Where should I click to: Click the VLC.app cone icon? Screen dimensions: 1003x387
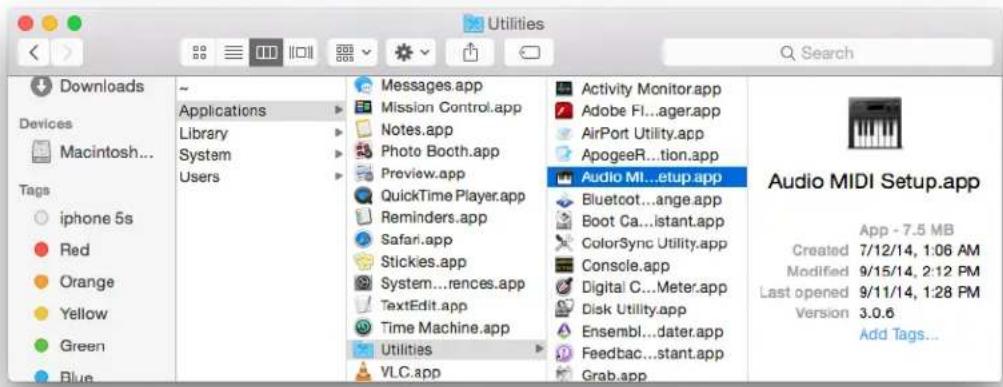pos(363,371)
